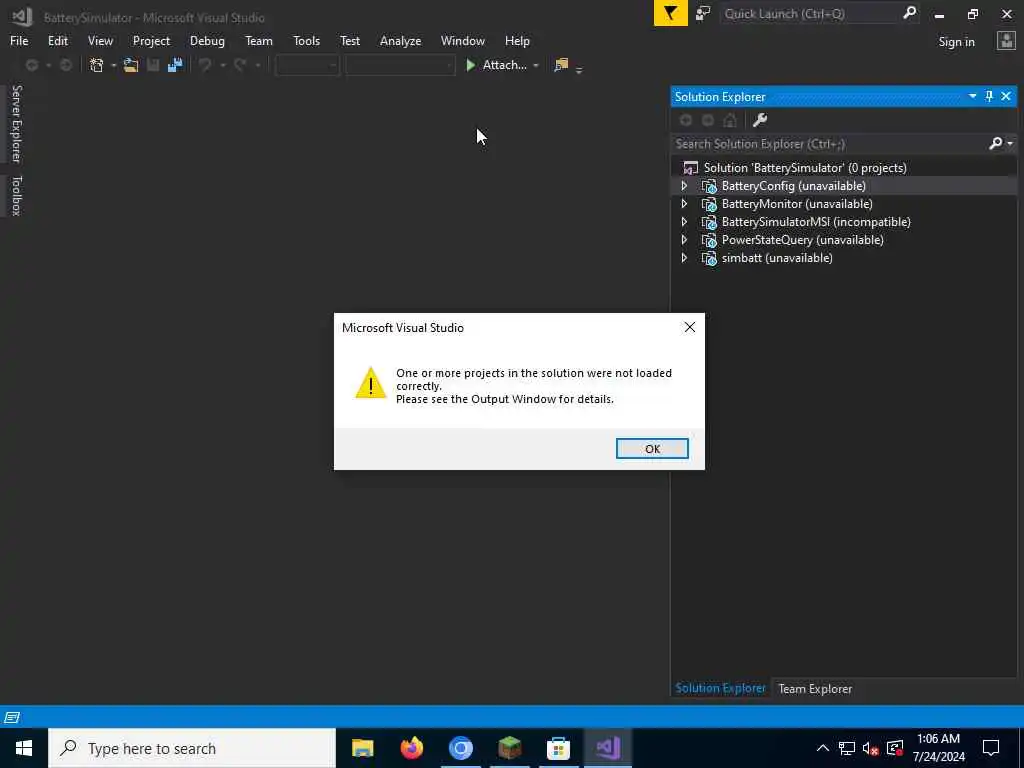
Task: Select BatterySimulatorMSI (incompatible) in tree
Action: (x=816, y=222)
